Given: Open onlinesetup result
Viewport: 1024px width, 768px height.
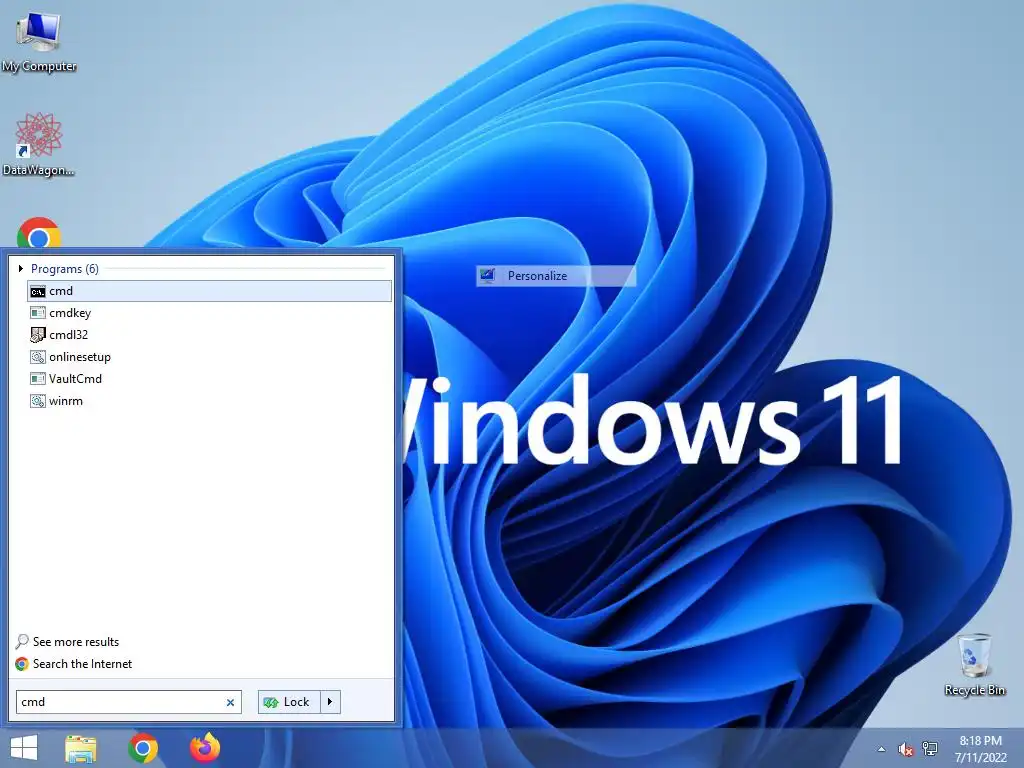Looking at the screenshot, I should [x=210, y=357].
